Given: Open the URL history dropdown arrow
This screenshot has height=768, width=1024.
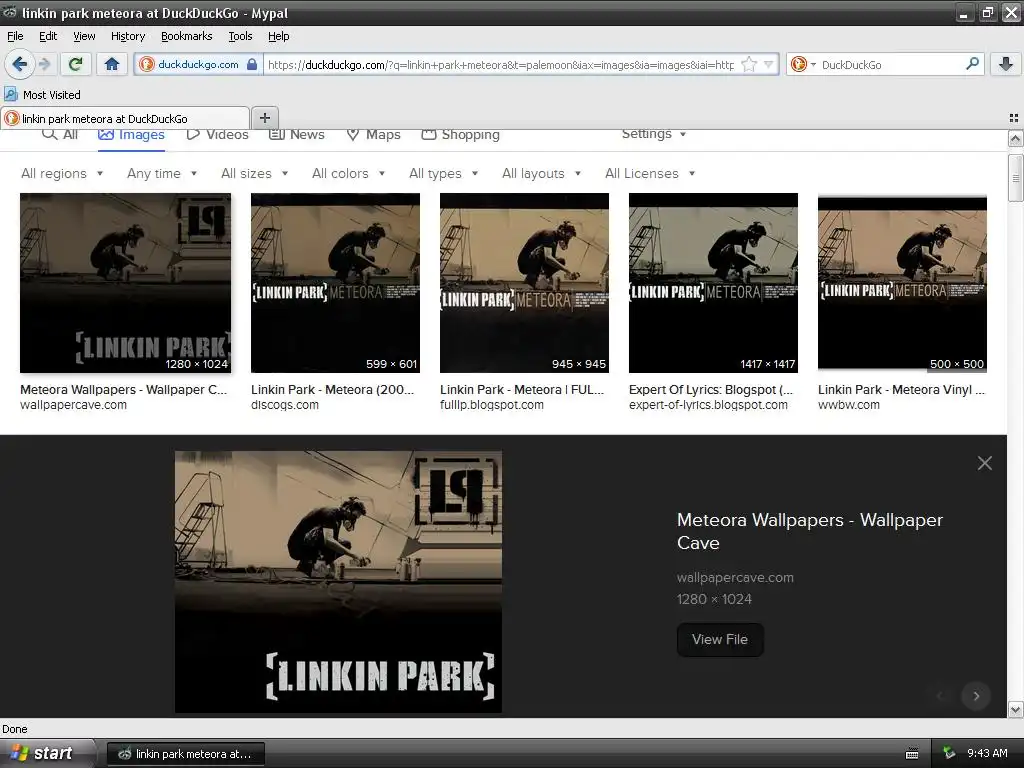Looking at the screenshot, I should tap(769, 64).
